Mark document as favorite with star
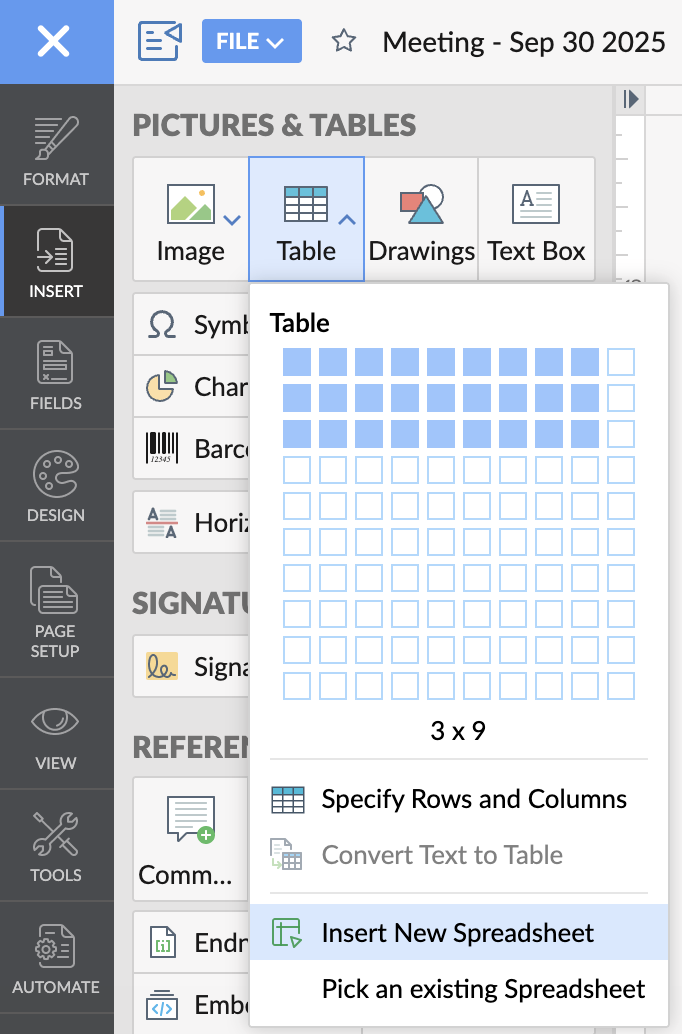 (x=344, y=42)
